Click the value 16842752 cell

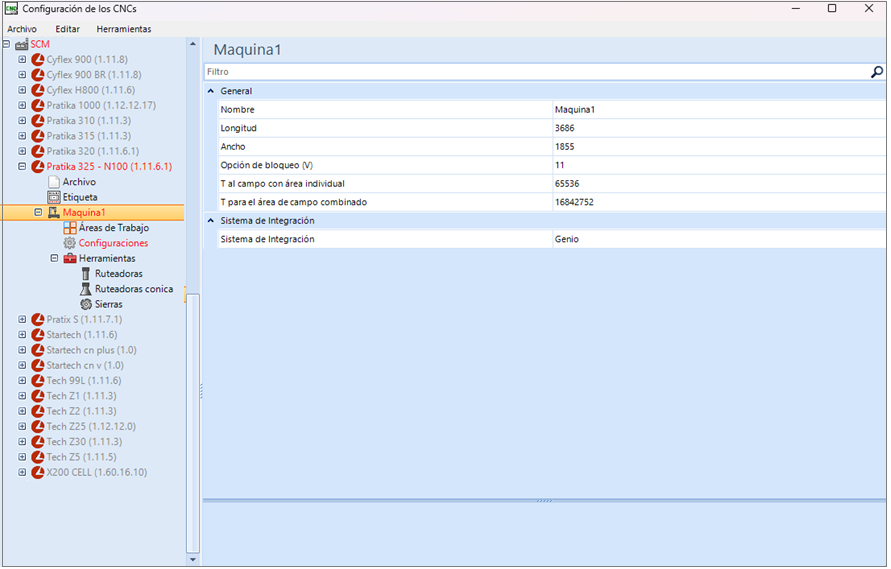click(x=719, y=202)
